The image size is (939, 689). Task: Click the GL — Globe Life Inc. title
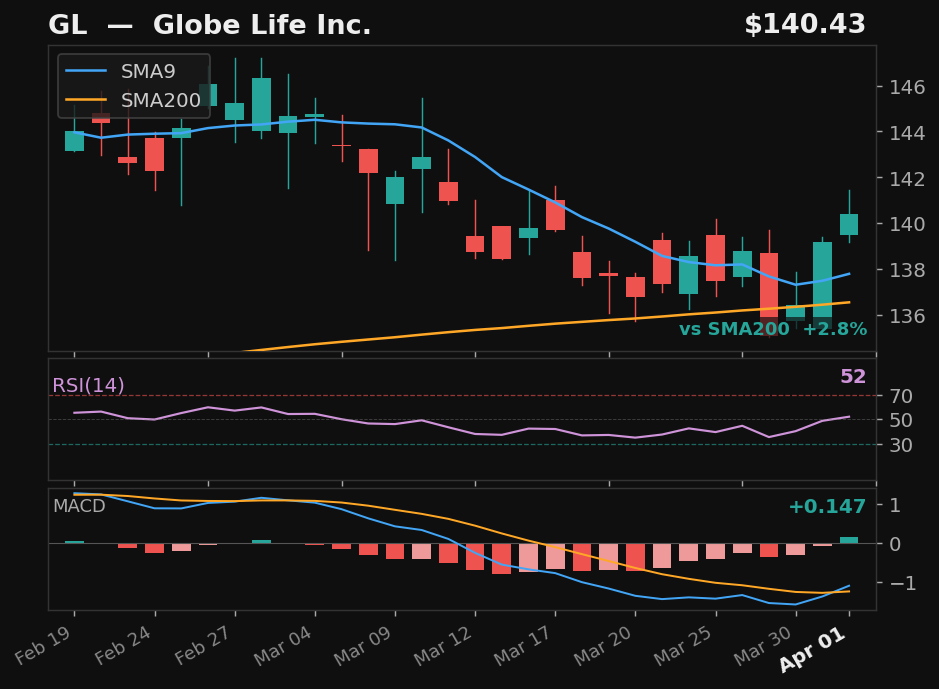click(x=209, y=26)
